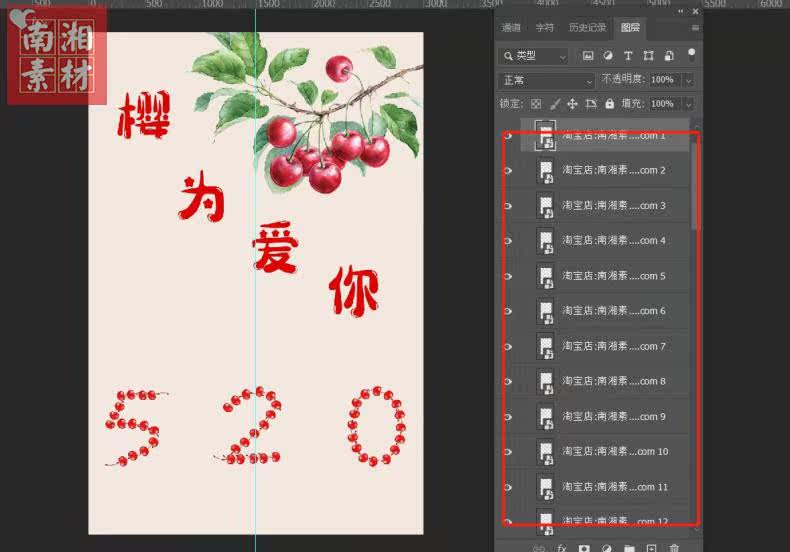The width and height of the screenshot is (790, 552).
Task: Hide layer com 7 with eye icon
Action: [508, 347]
